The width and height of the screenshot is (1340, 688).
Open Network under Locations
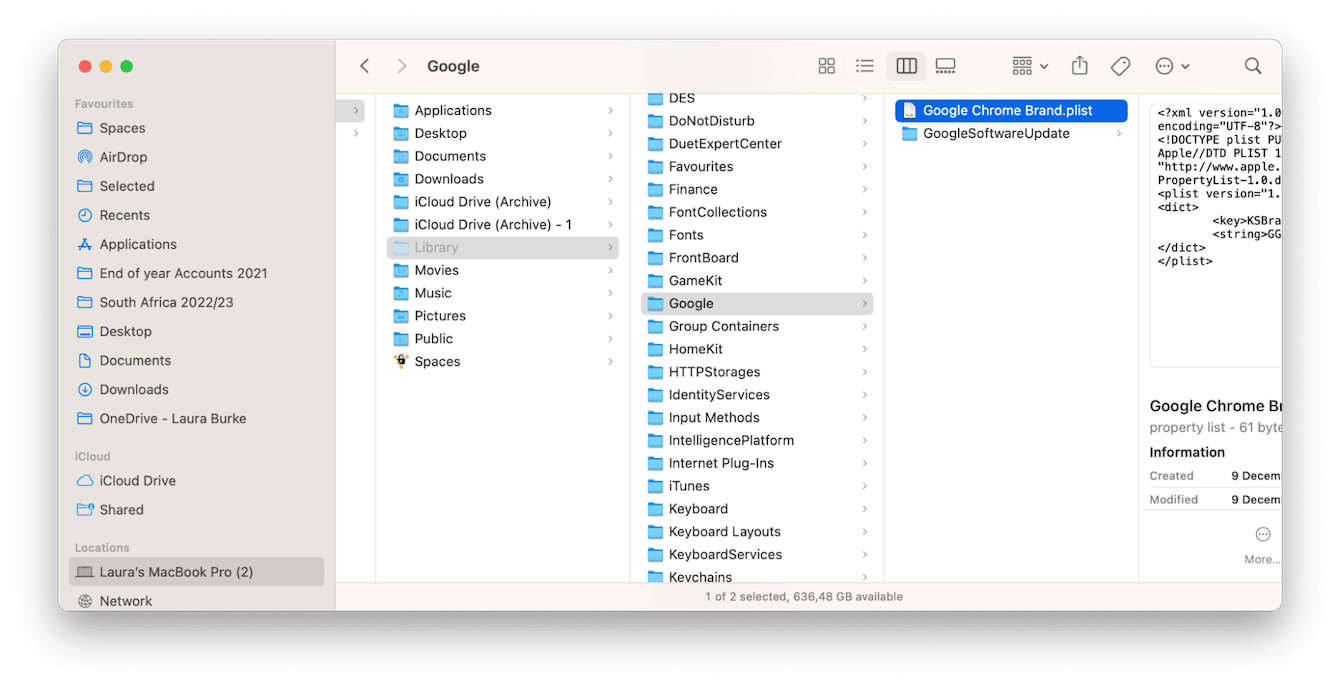pyautogui.click(x=126, y=600)
